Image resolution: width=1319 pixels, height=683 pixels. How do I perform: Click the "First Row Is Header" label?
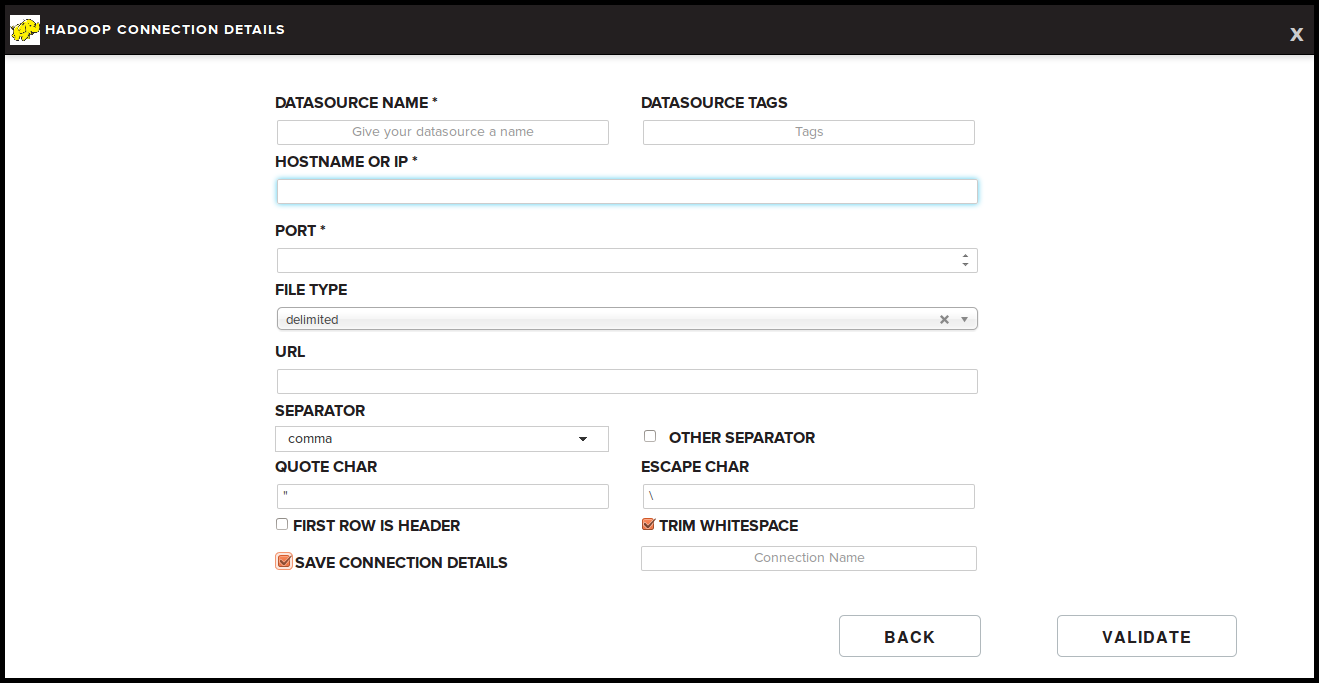point(377,526)
